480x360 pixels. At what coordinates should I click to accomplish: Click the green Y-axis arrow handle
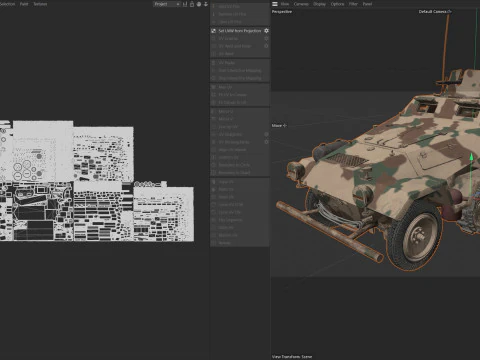point(471,156)
